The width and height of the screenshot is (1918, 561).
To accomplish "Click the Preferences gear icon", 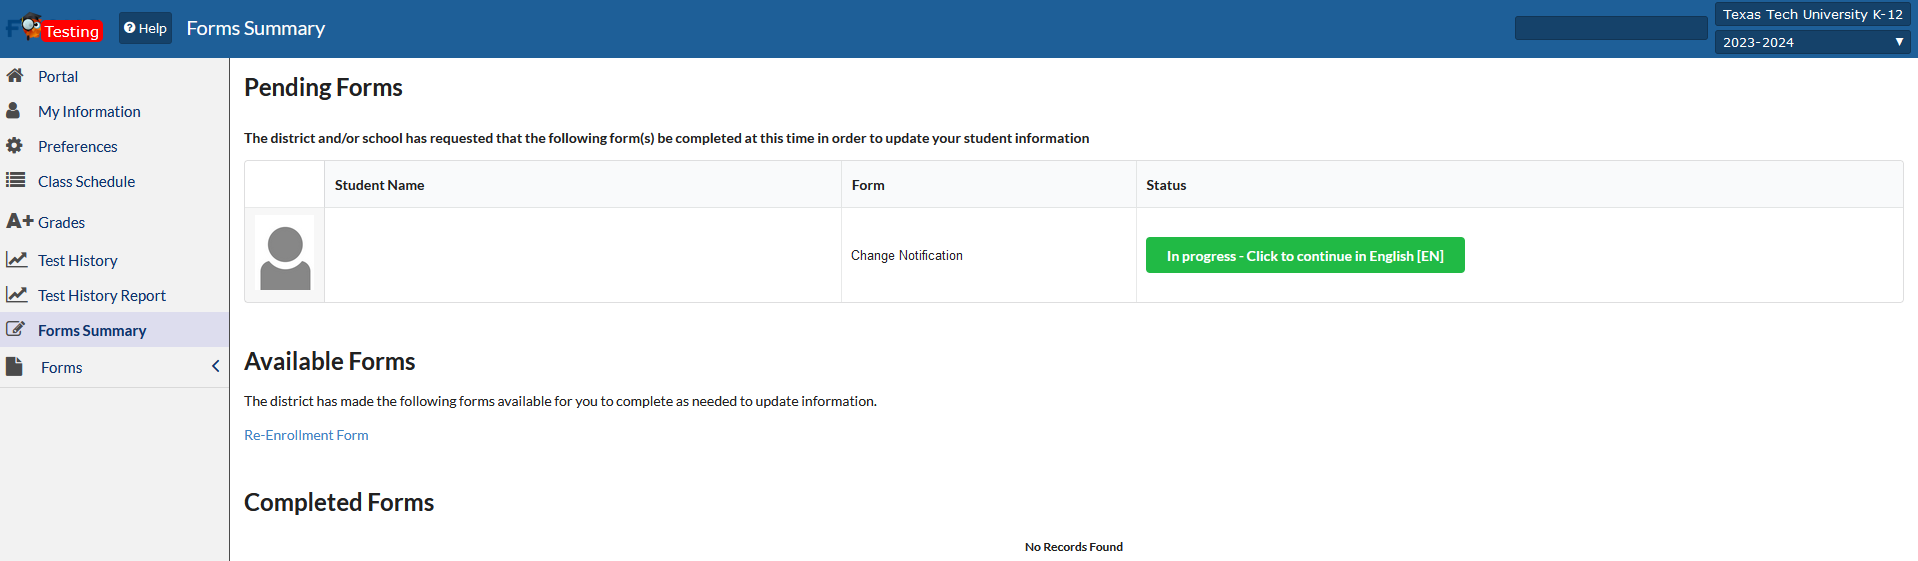I will click(x=15, y=146).
